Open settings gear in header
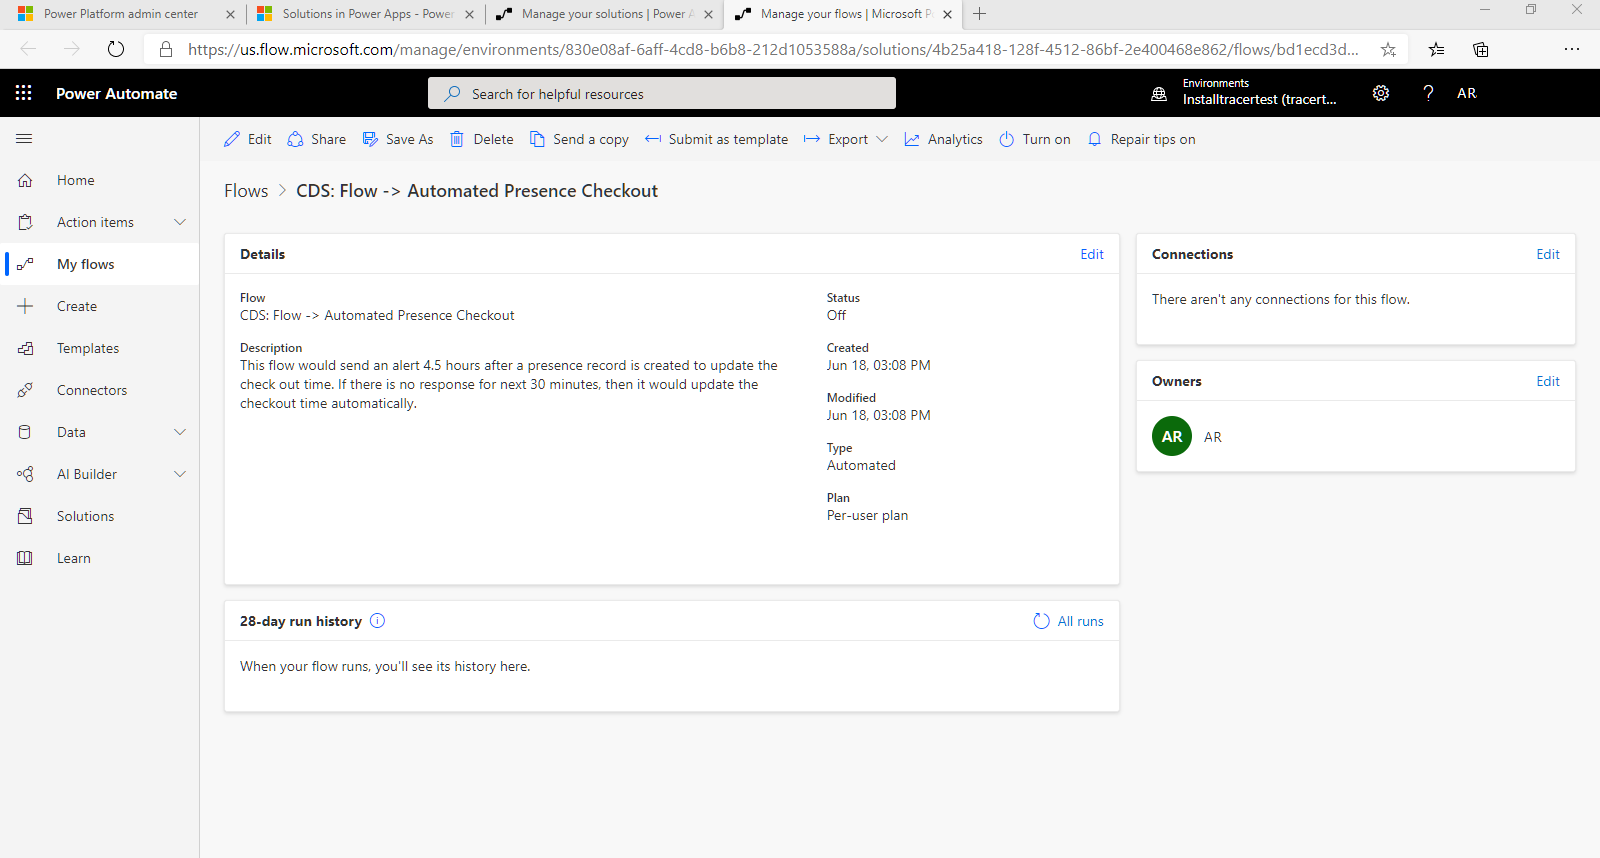 pos(1381,93)
